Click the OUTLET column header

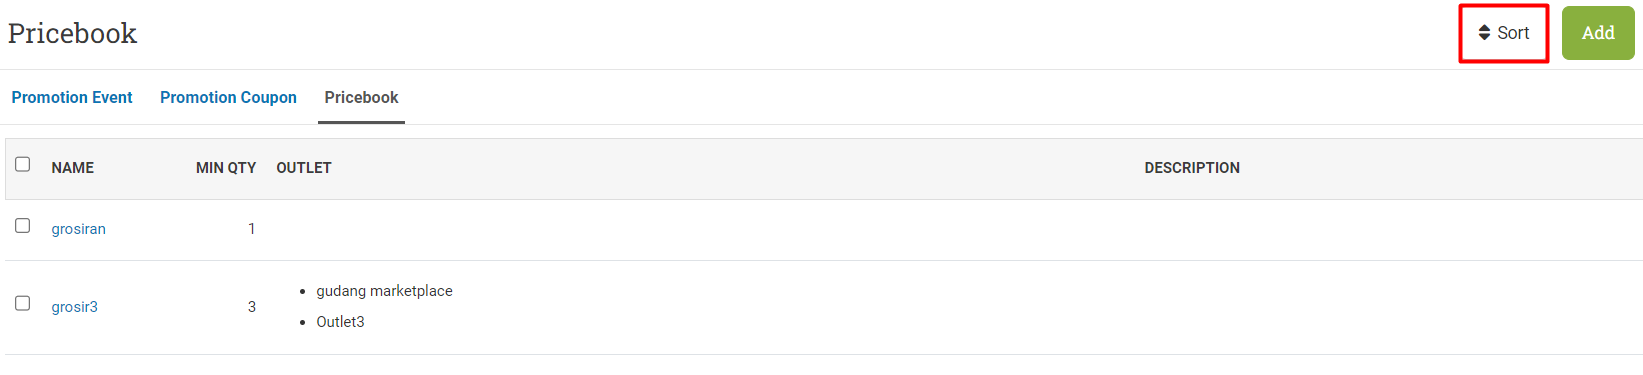[304, 168]
